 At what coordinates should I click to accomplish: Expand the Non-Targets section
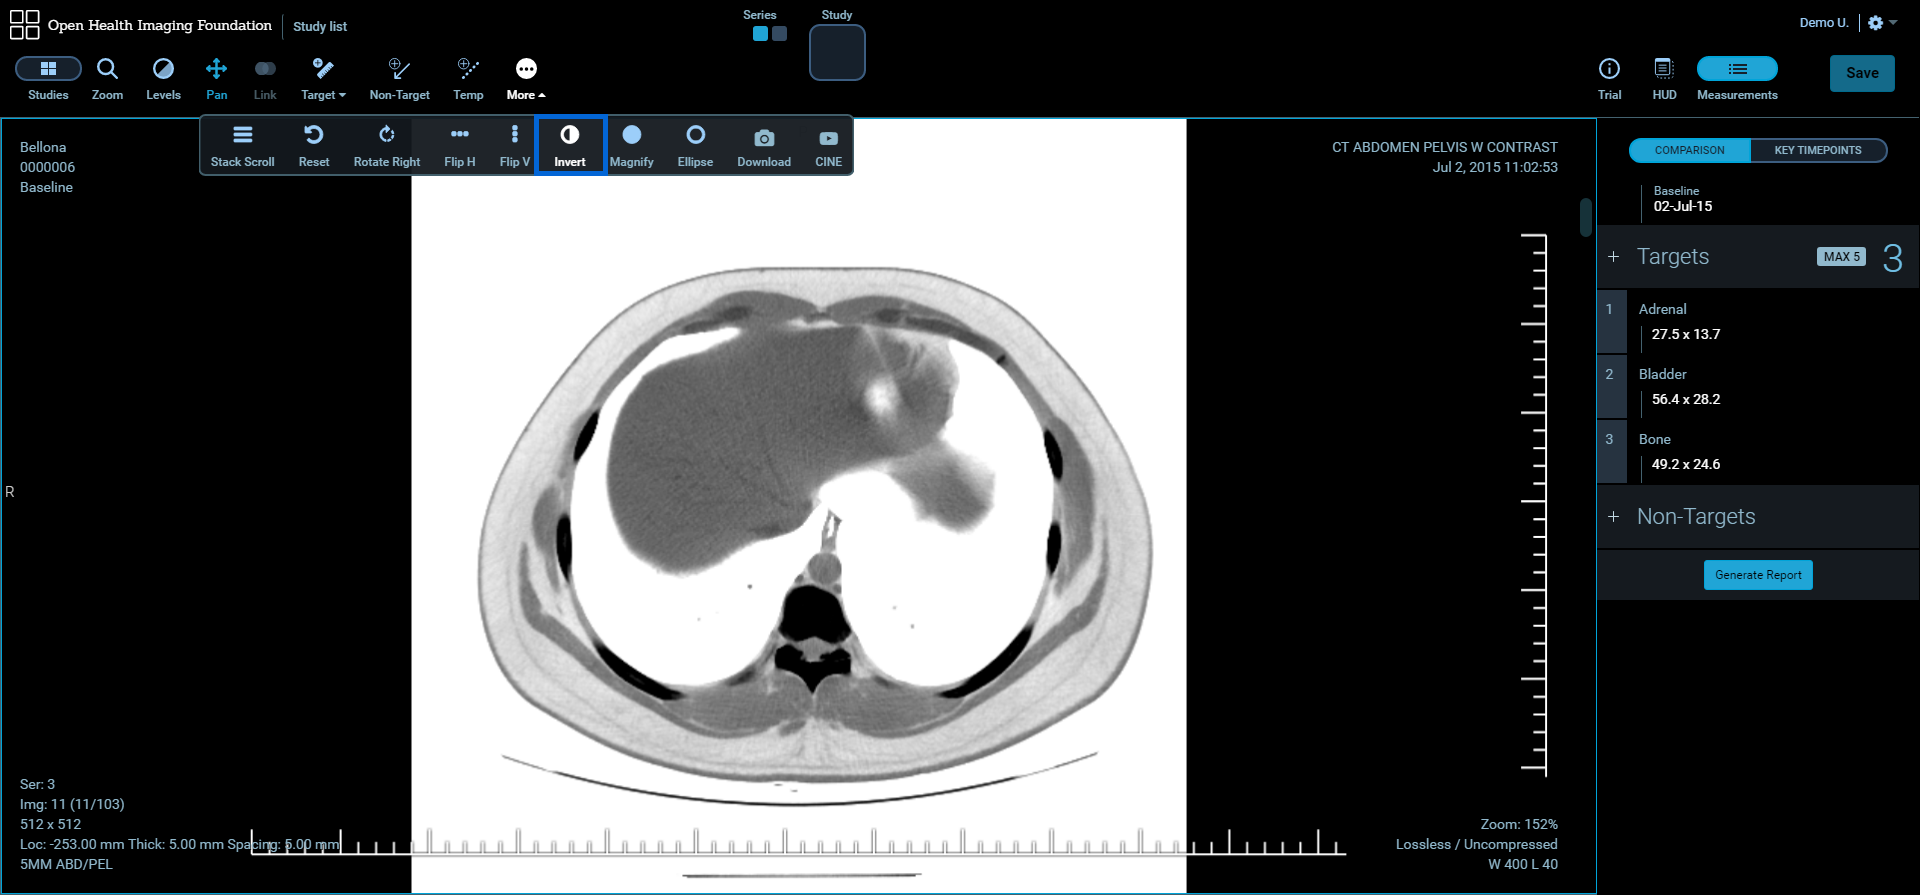[x=1696, y=517]
